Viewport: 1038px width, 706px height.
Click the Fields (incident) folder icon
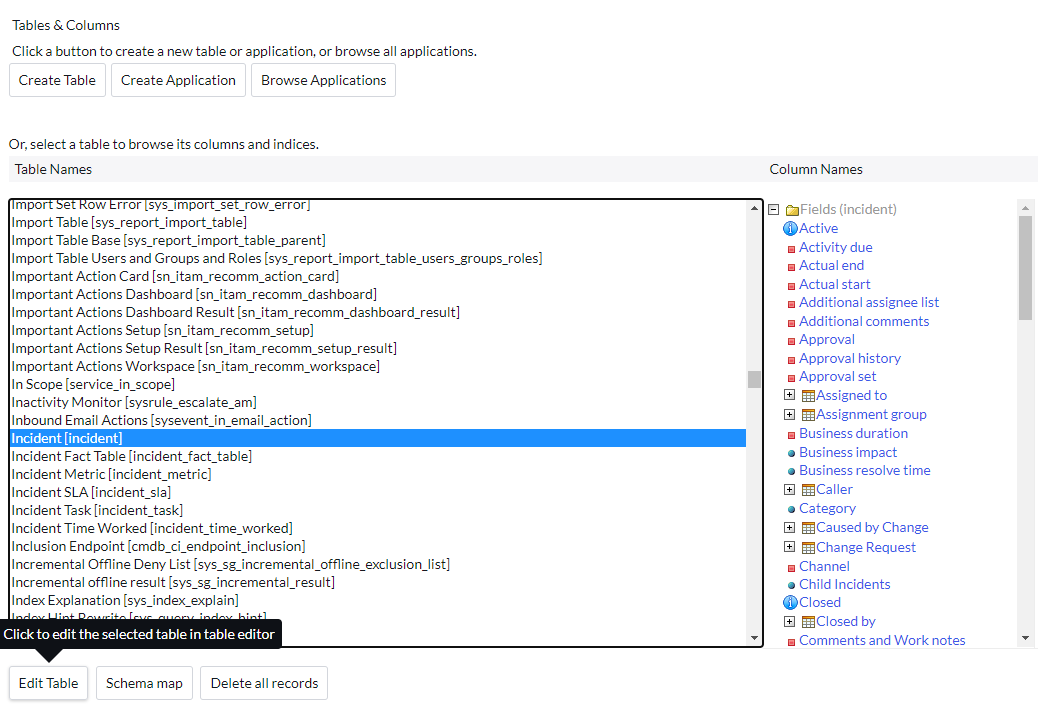coord(792,210)
